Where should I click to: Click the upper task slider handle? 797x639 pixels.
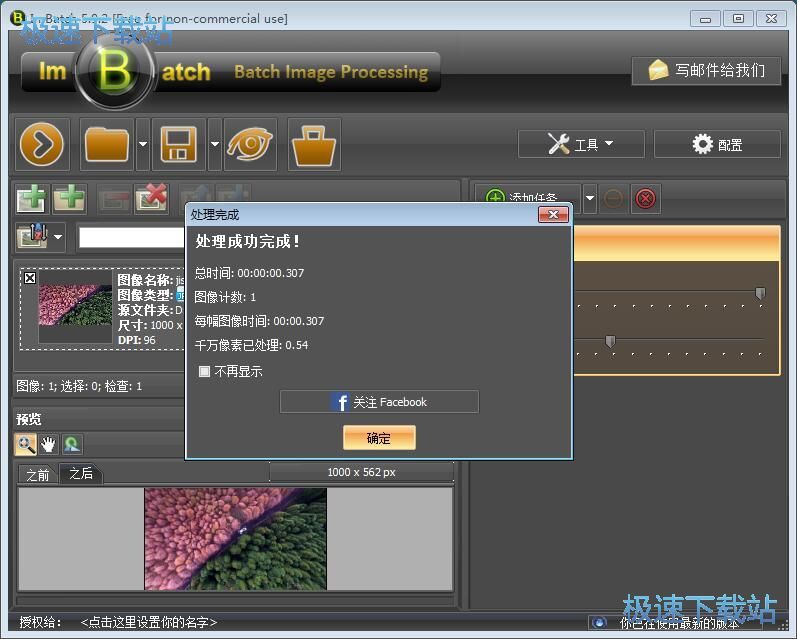[760, 293]
